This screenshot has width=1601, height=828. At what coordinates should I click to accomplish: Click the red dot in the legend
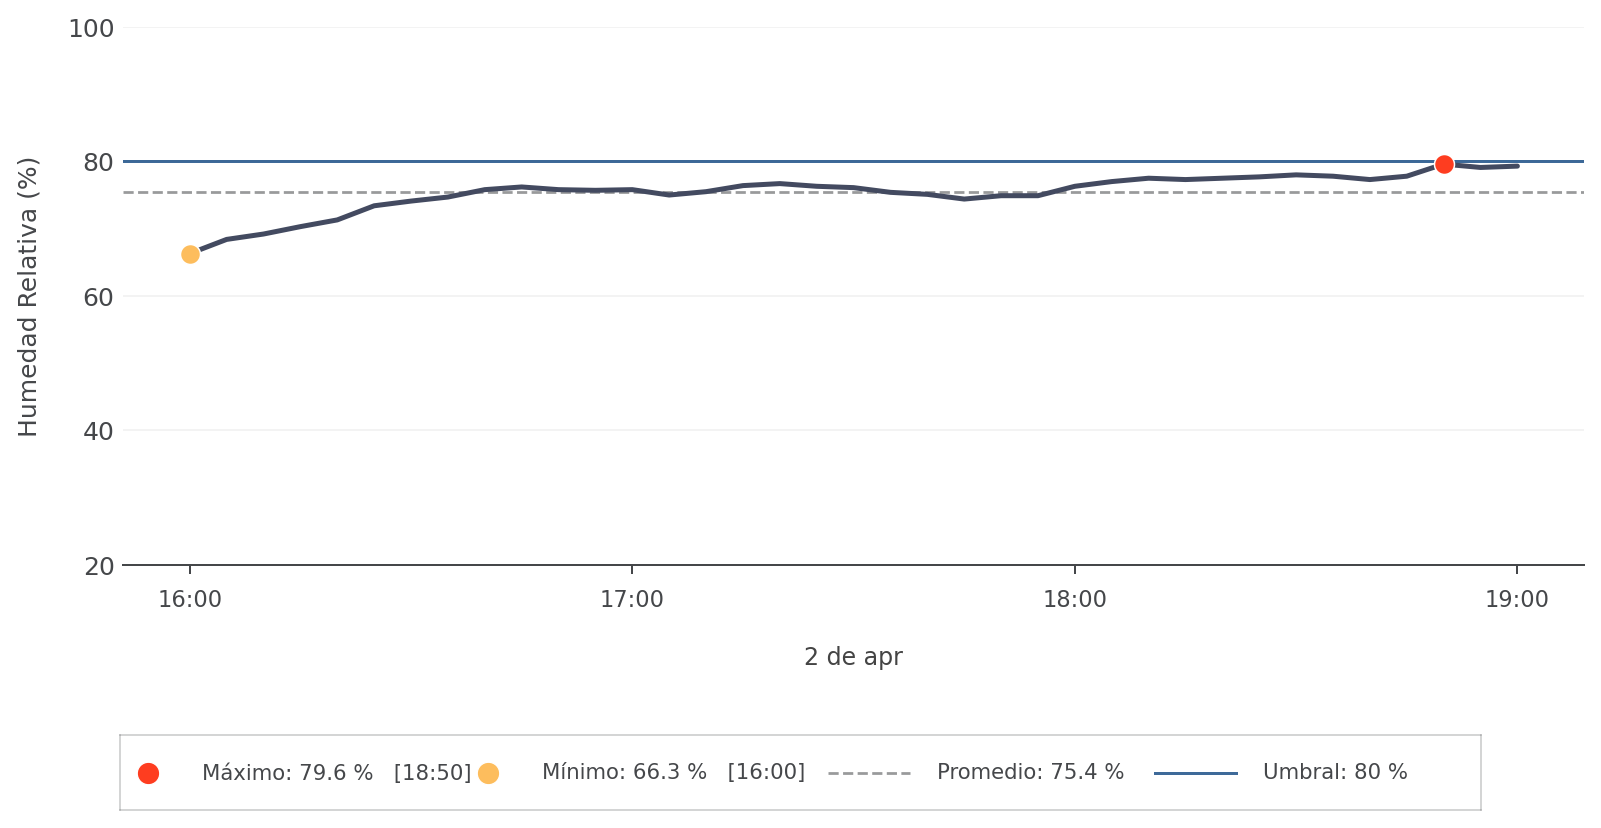pyautogui.click(x=148, y=773)
